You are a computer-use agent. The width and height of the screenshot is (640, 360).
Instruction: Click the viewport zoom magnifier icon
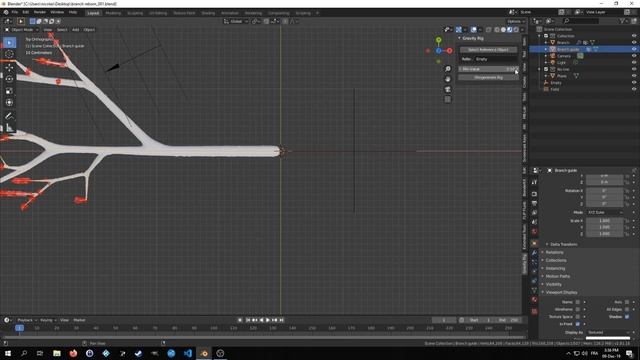tap(448, 69)
